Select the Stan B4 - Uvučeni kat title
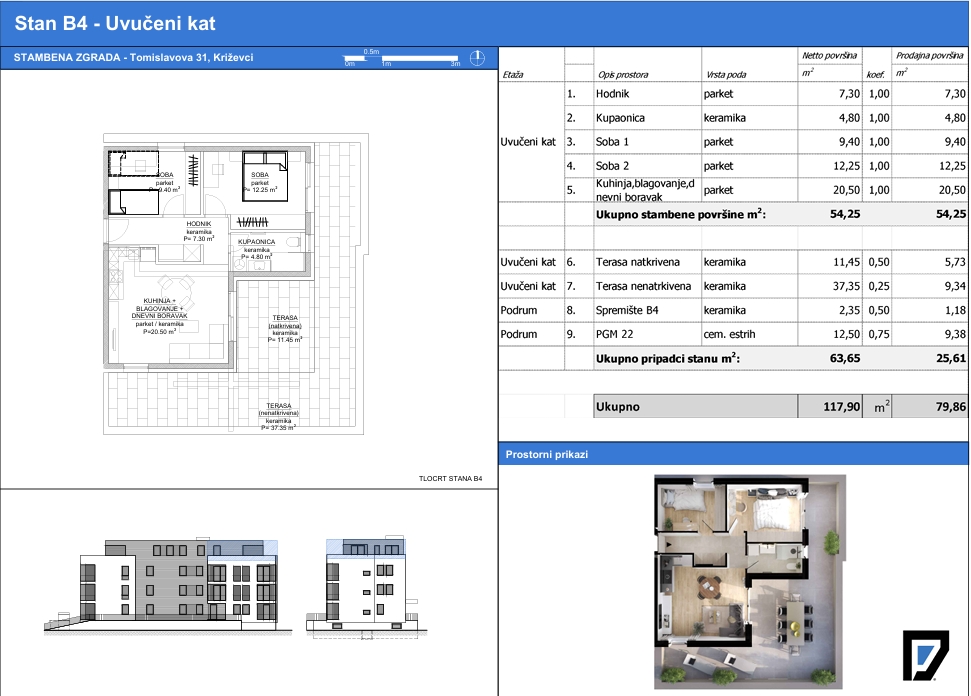 (x=115, y=24)
